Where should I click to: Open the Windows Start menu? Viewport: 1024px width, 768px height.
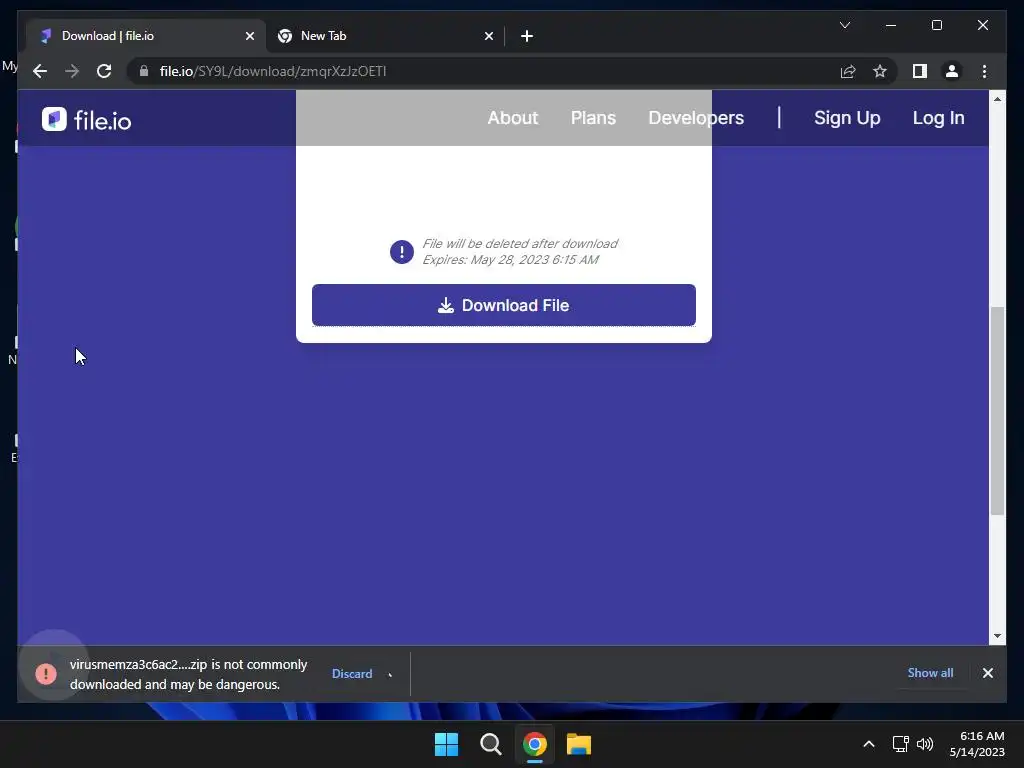click(447, 744)
